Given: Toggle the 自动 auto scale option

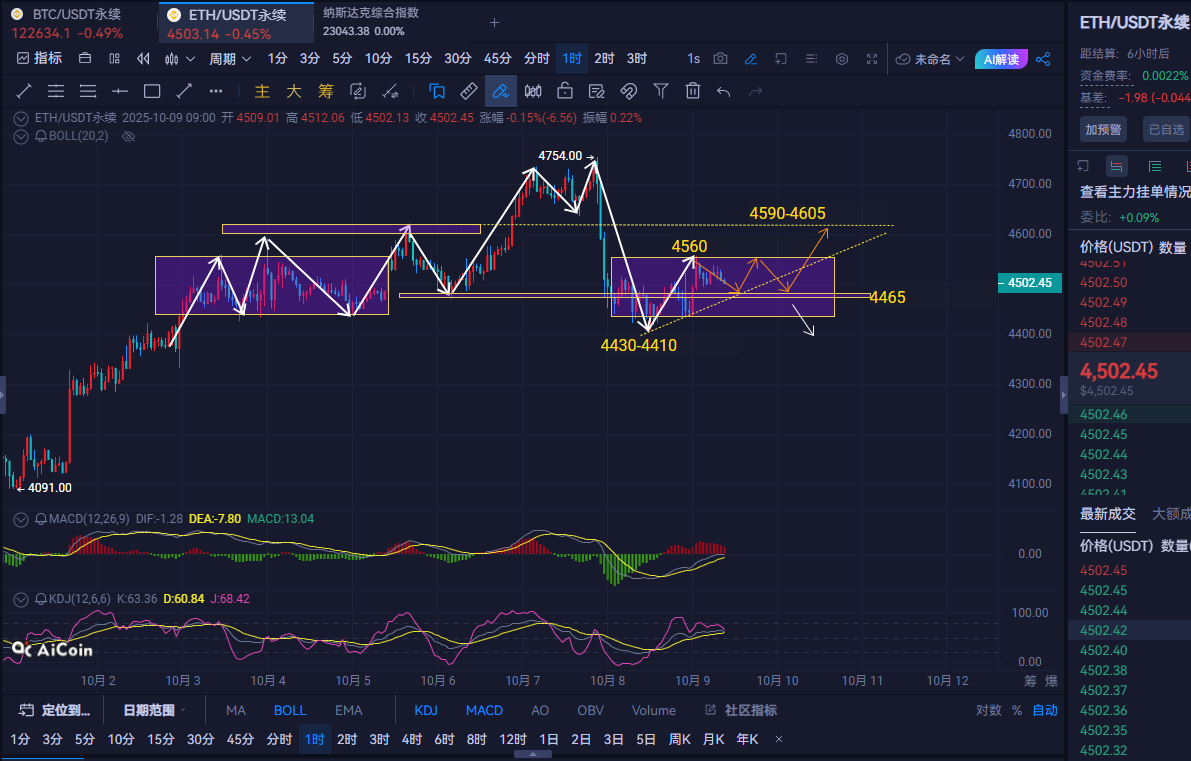Looking at the screenshot, I should point(1045,710).
